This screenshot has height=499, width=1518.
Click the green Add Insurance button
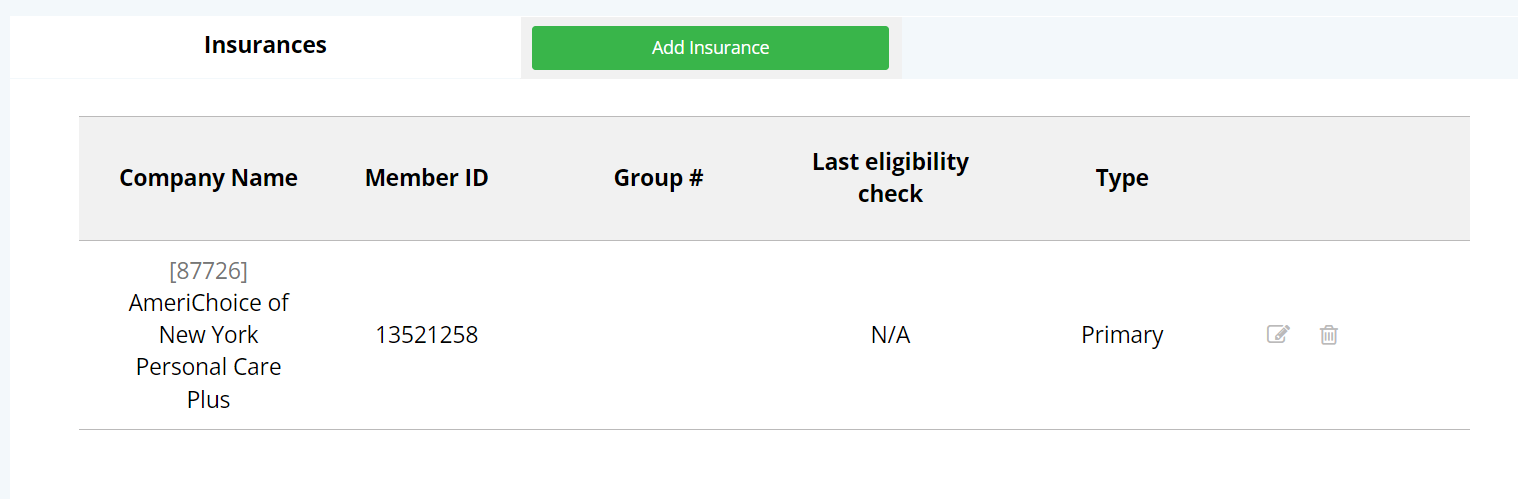click(710, 48)
